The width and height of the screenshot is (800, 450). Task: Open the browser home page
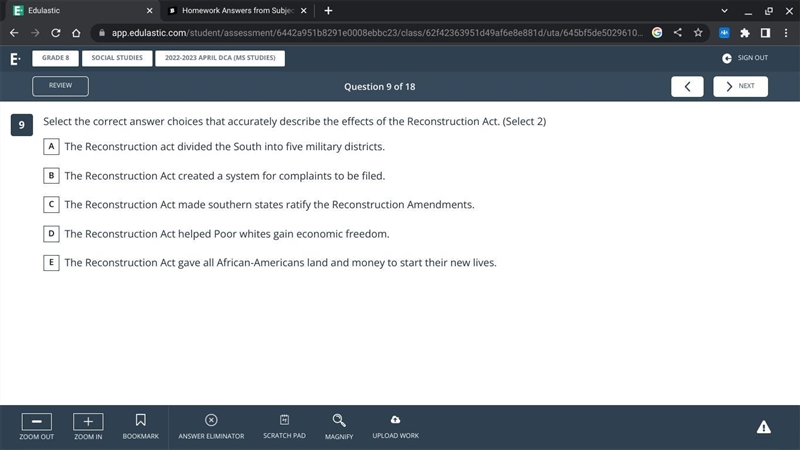coord(76,33)
